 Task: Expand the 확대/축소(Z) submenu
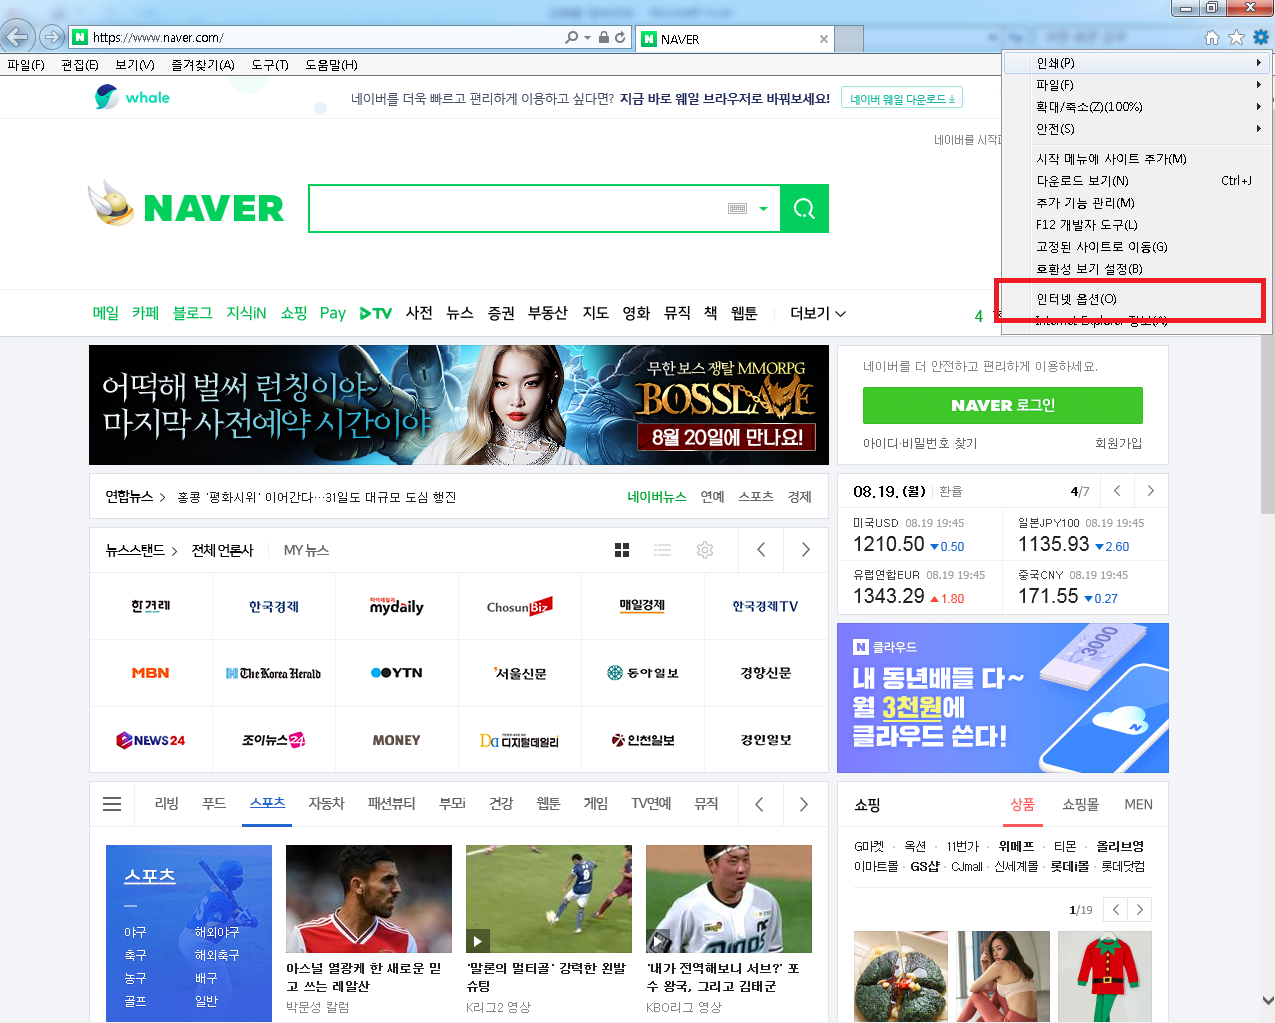[x=1137, y=107]
